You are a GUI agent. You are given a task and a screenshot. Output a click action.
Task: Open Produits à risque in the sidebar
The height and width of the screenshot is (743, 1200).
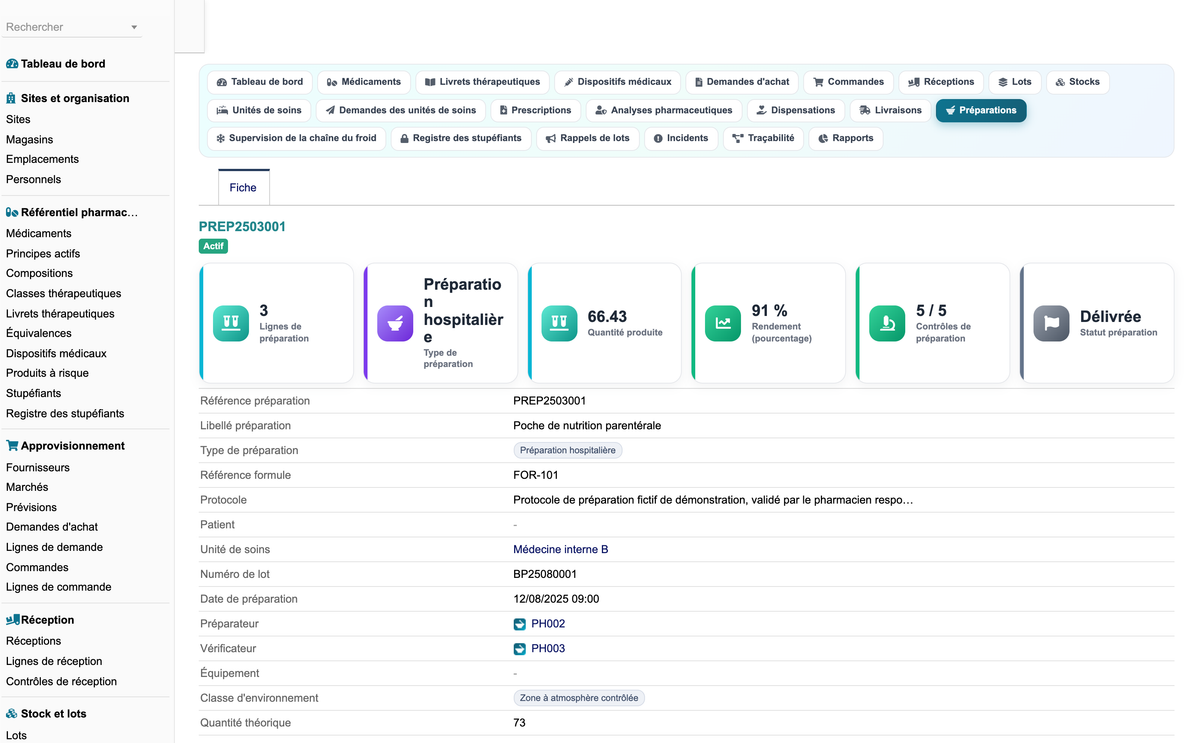pyautogui.click(x=47, y=374)
